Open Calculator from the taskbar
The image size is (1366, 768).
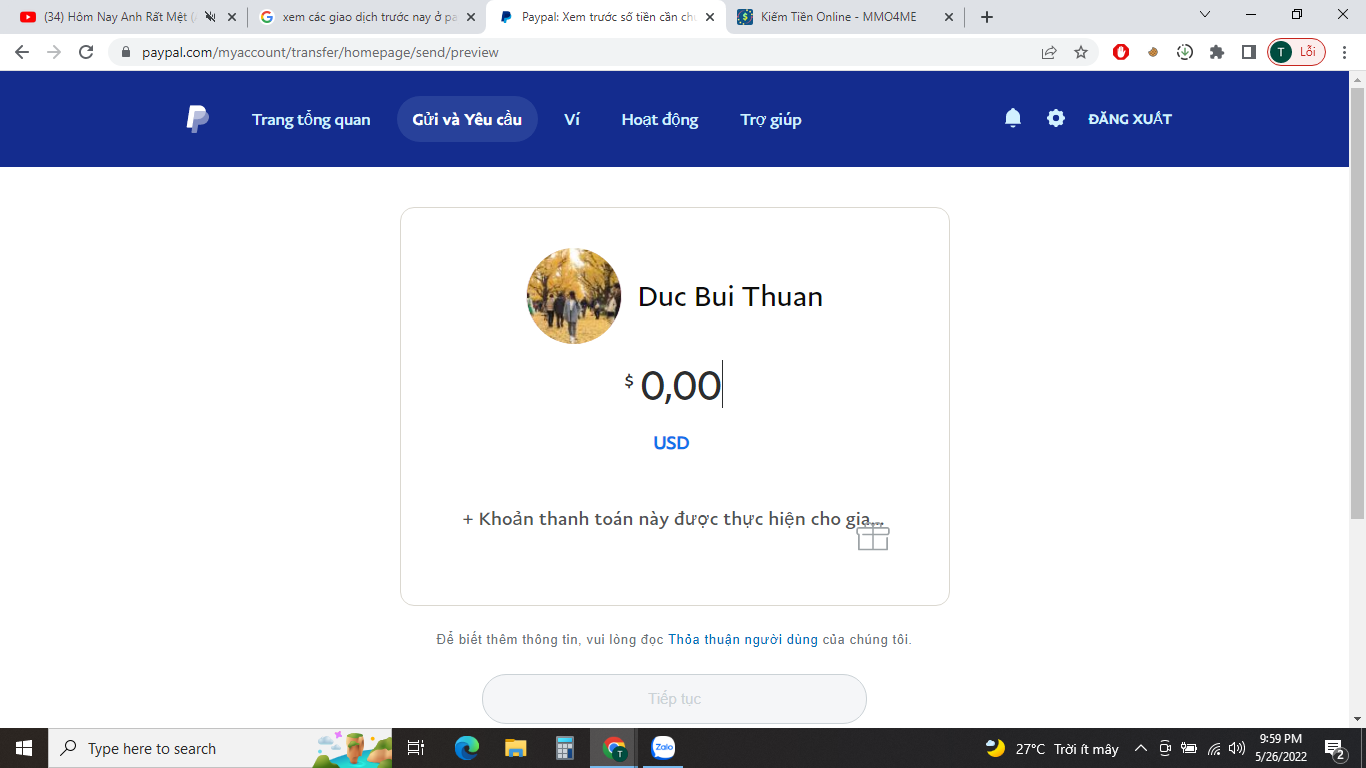click(565, 748)
